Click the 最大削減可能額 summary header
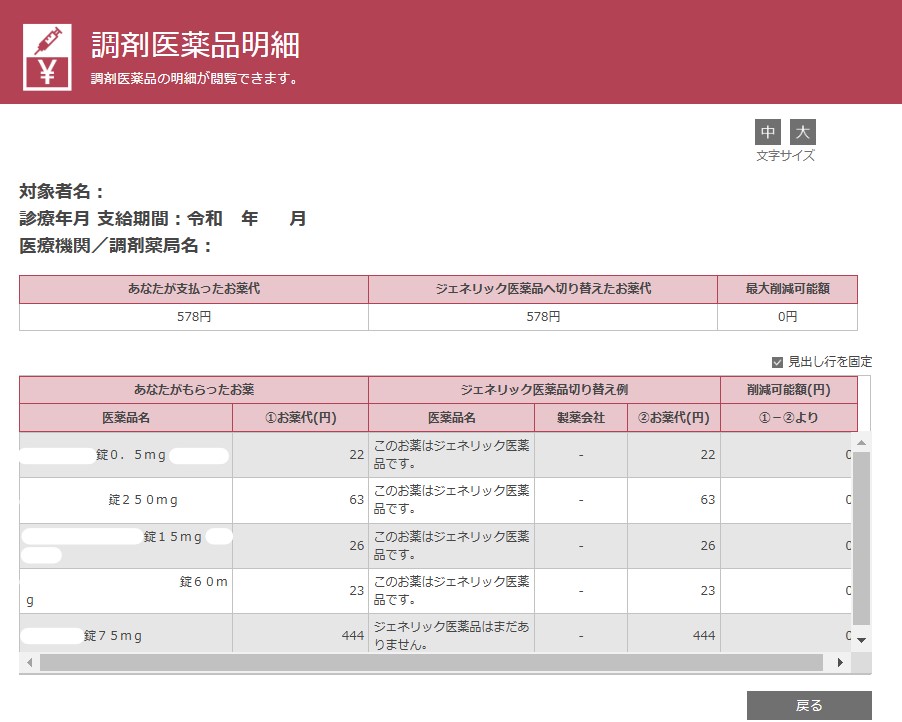902x722 pixels. [x=786, y=289]
